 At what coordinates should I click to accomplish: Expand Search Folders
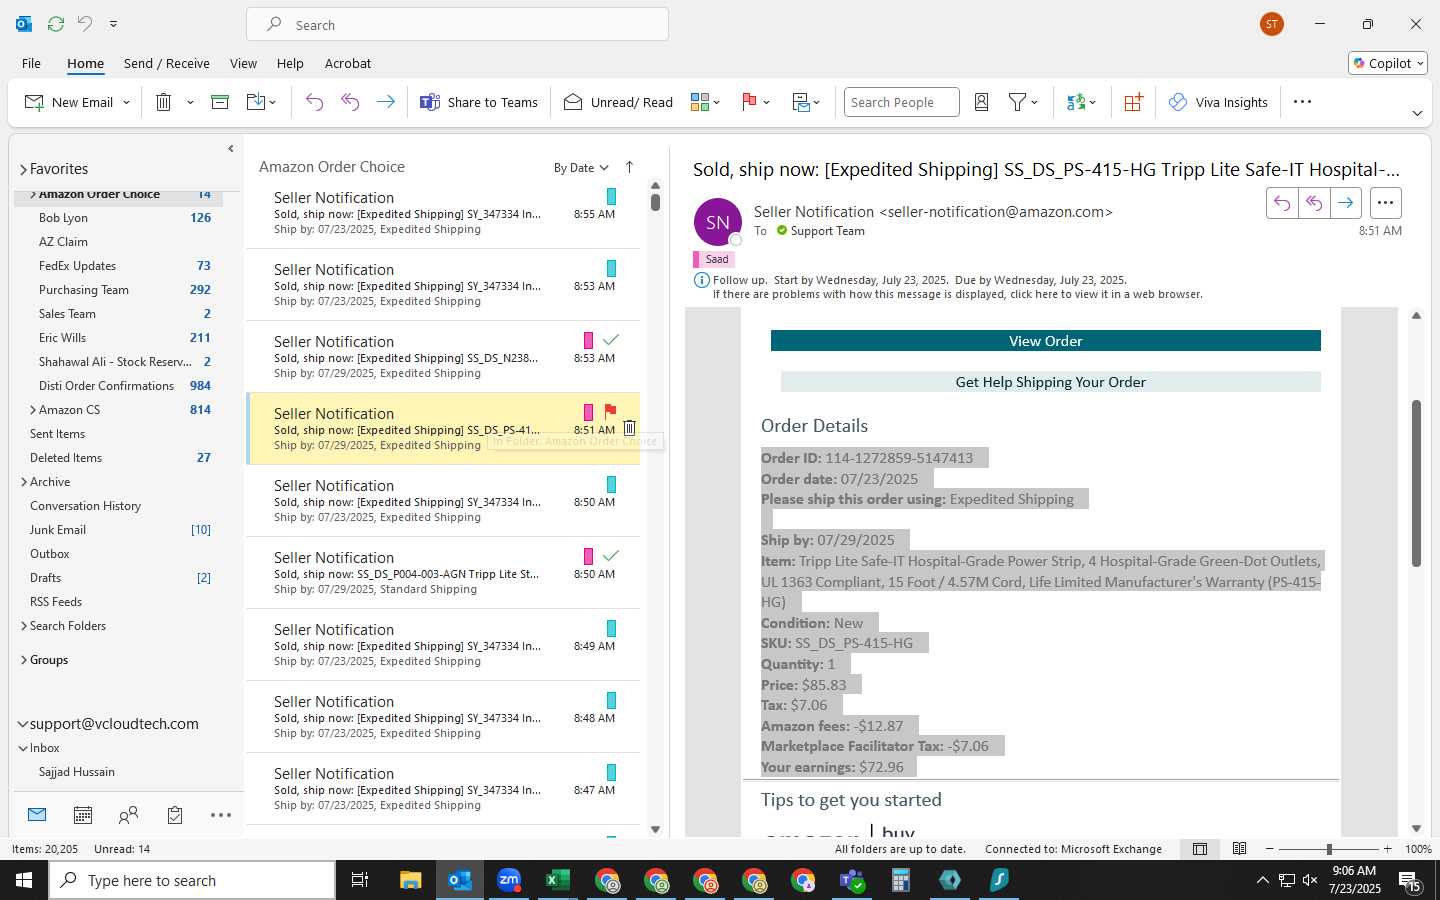(x=23, y=626)
